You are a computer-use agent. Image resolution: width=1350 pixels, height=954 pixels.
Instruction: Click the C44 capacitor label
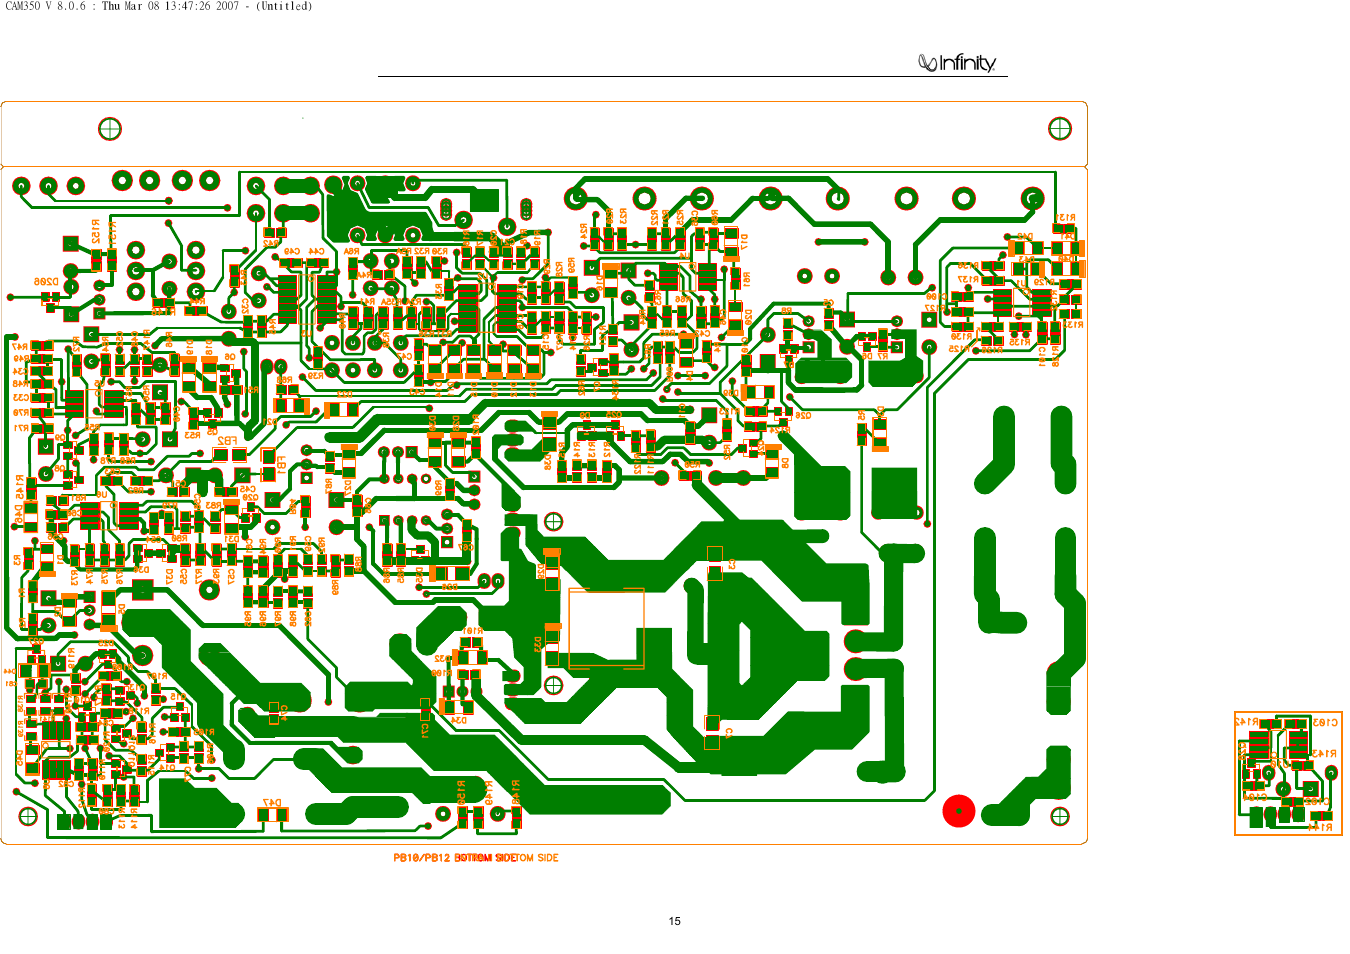pos(316,252)
